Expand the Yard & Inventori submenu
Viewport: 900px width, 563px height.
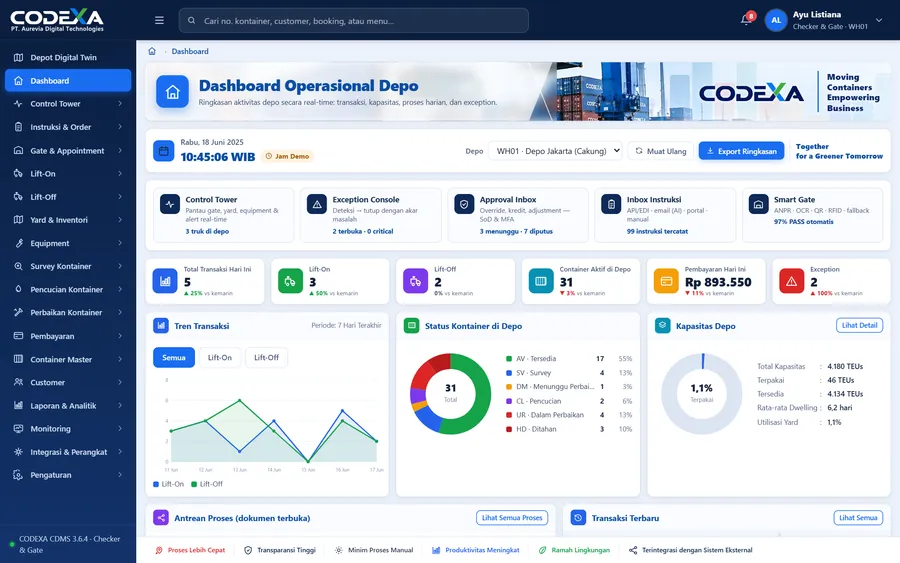pyautogui.click(x=120, y=220)
